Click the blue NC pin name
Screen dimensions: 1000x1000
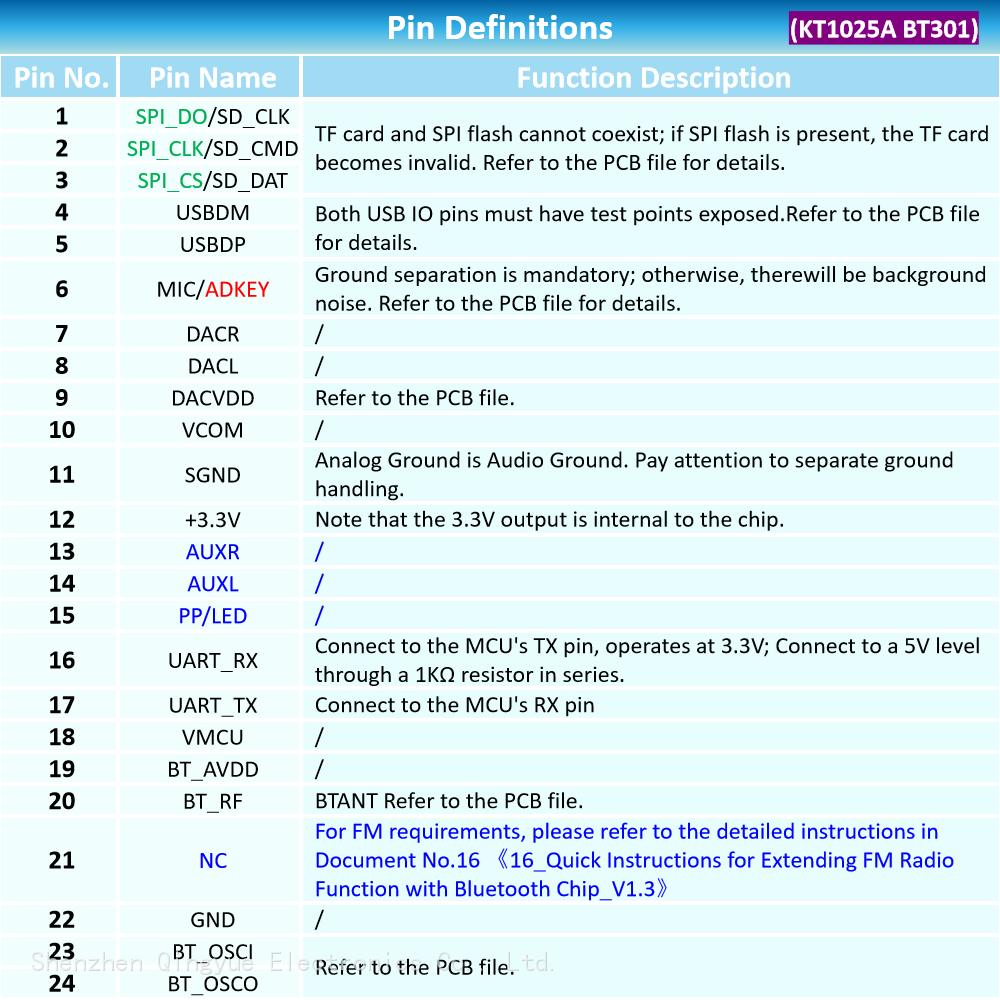tap(212, 861)
